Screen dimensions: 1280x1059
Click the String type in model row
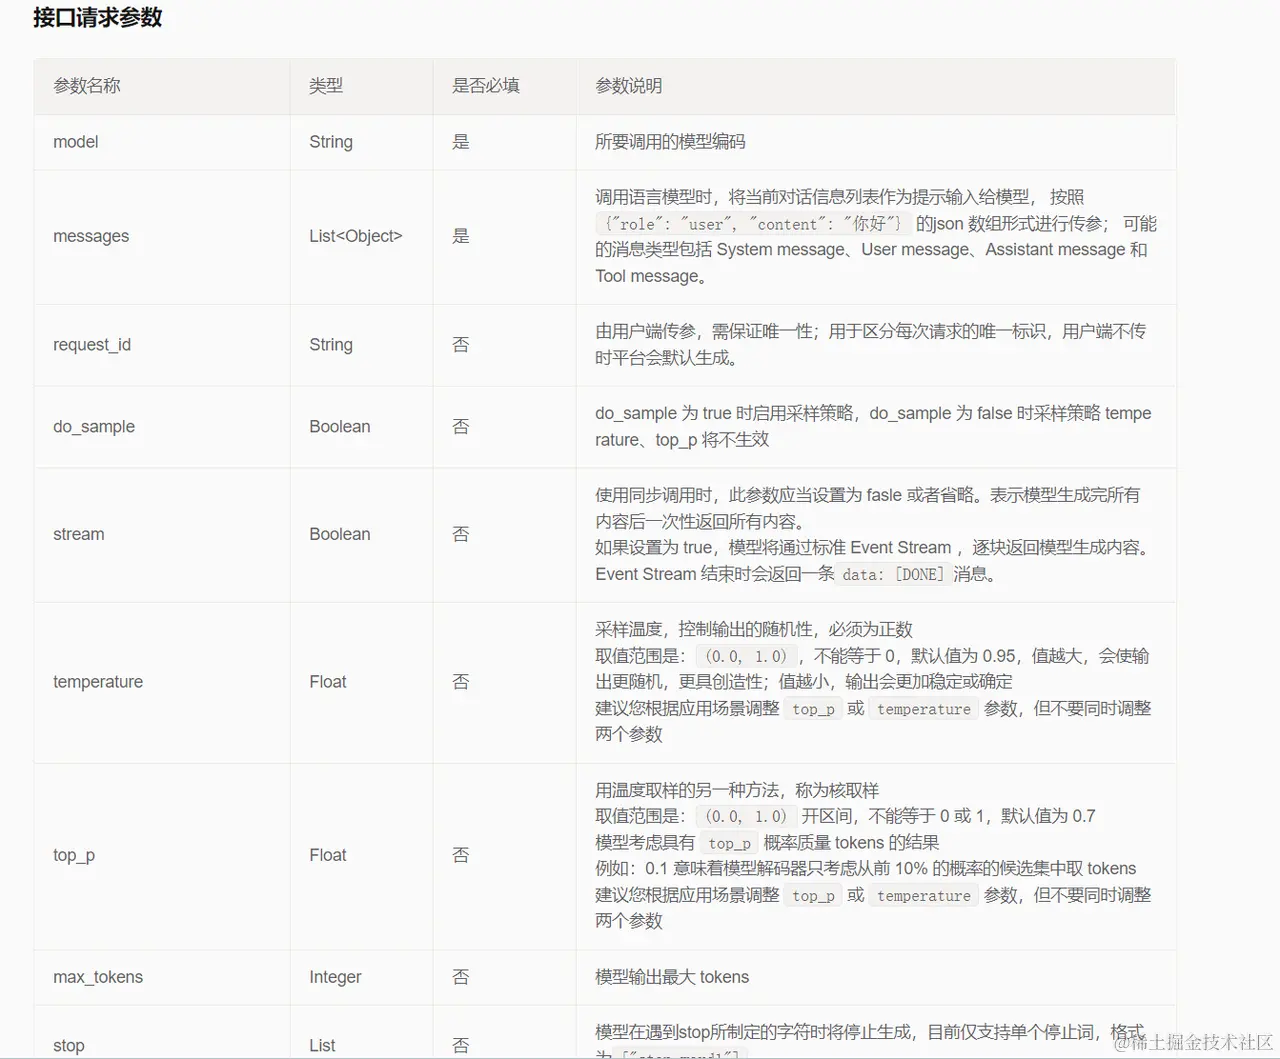[x=331, y=142]
